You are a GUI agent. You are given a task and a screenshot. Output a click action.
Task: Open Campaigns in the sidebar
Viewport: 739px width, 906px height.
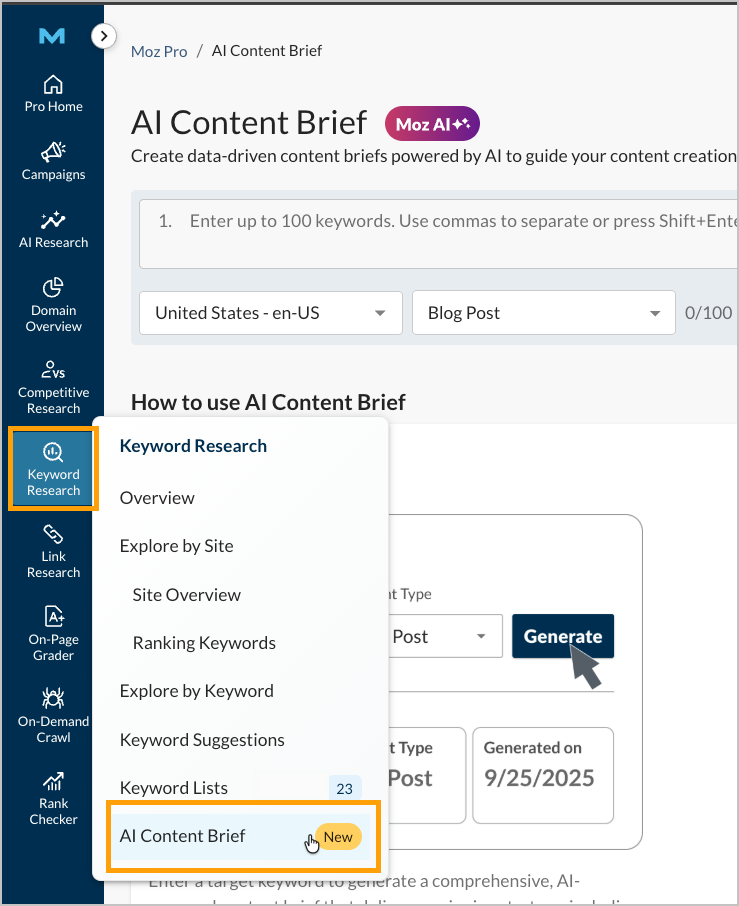(x=53, y=161)
